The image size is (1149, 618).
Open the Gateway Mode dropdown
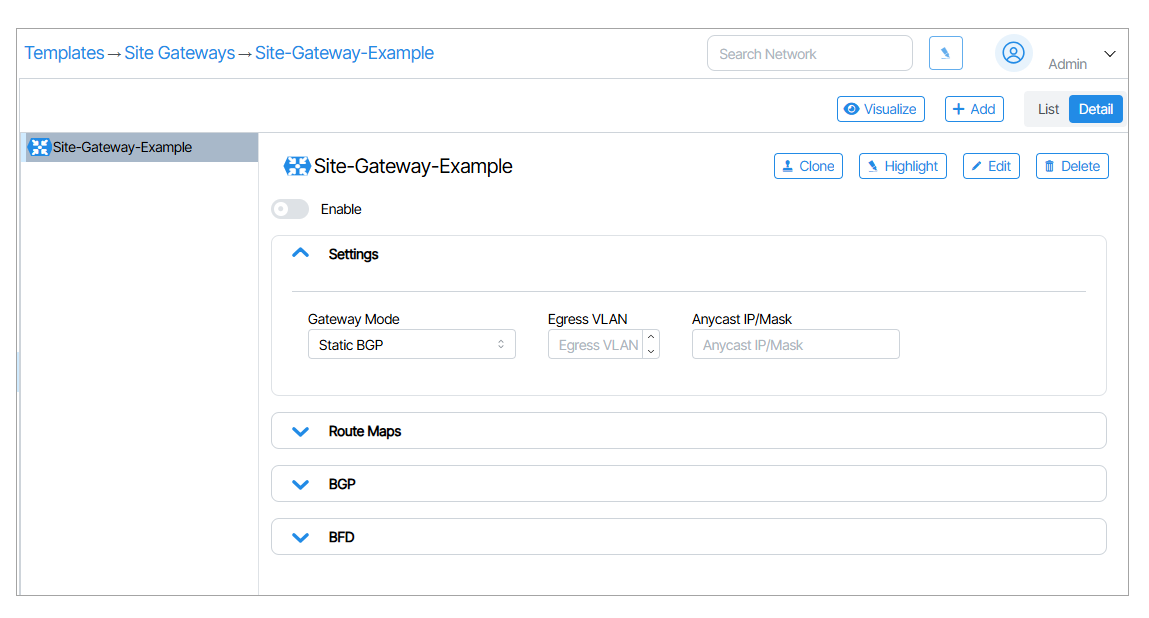[411, 345]
